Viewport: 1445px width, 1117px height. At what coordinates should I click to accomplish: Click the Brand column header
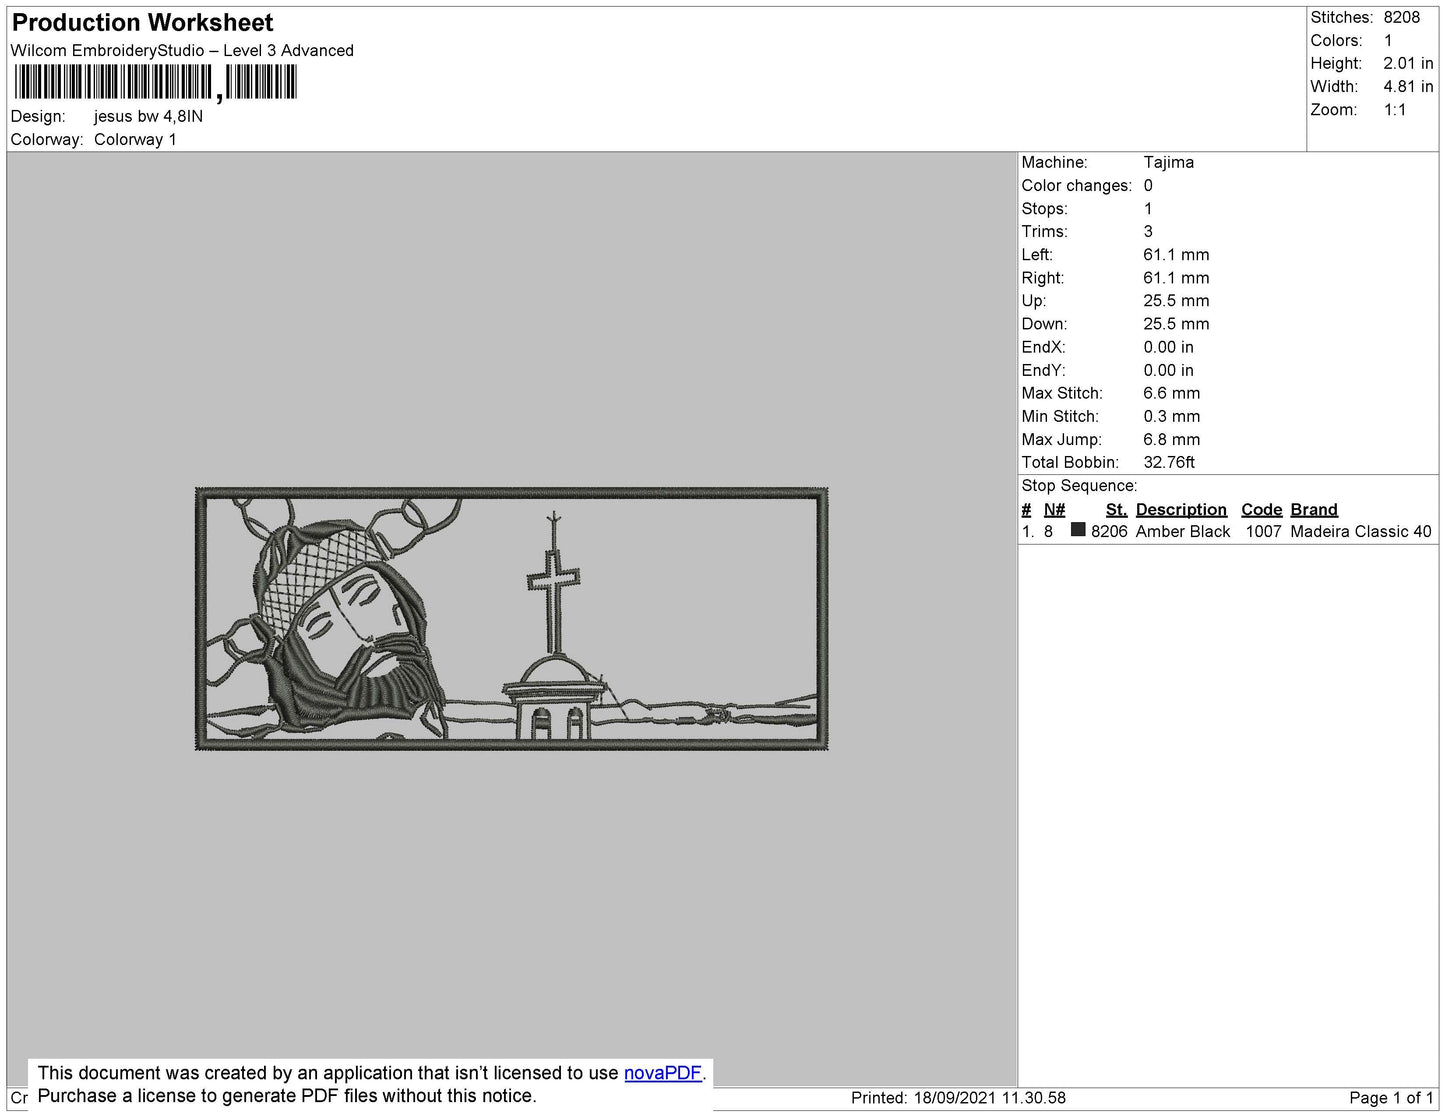[1314, 509]
